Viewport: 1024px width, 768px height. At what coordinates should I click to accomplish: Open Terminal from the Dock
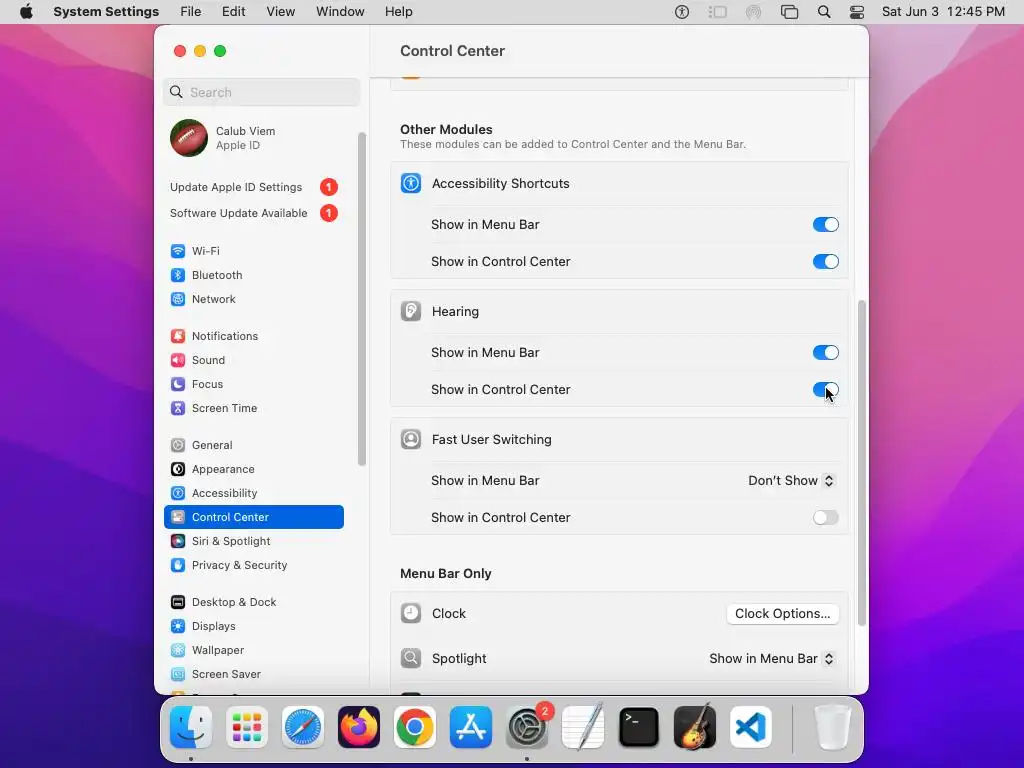639,727
